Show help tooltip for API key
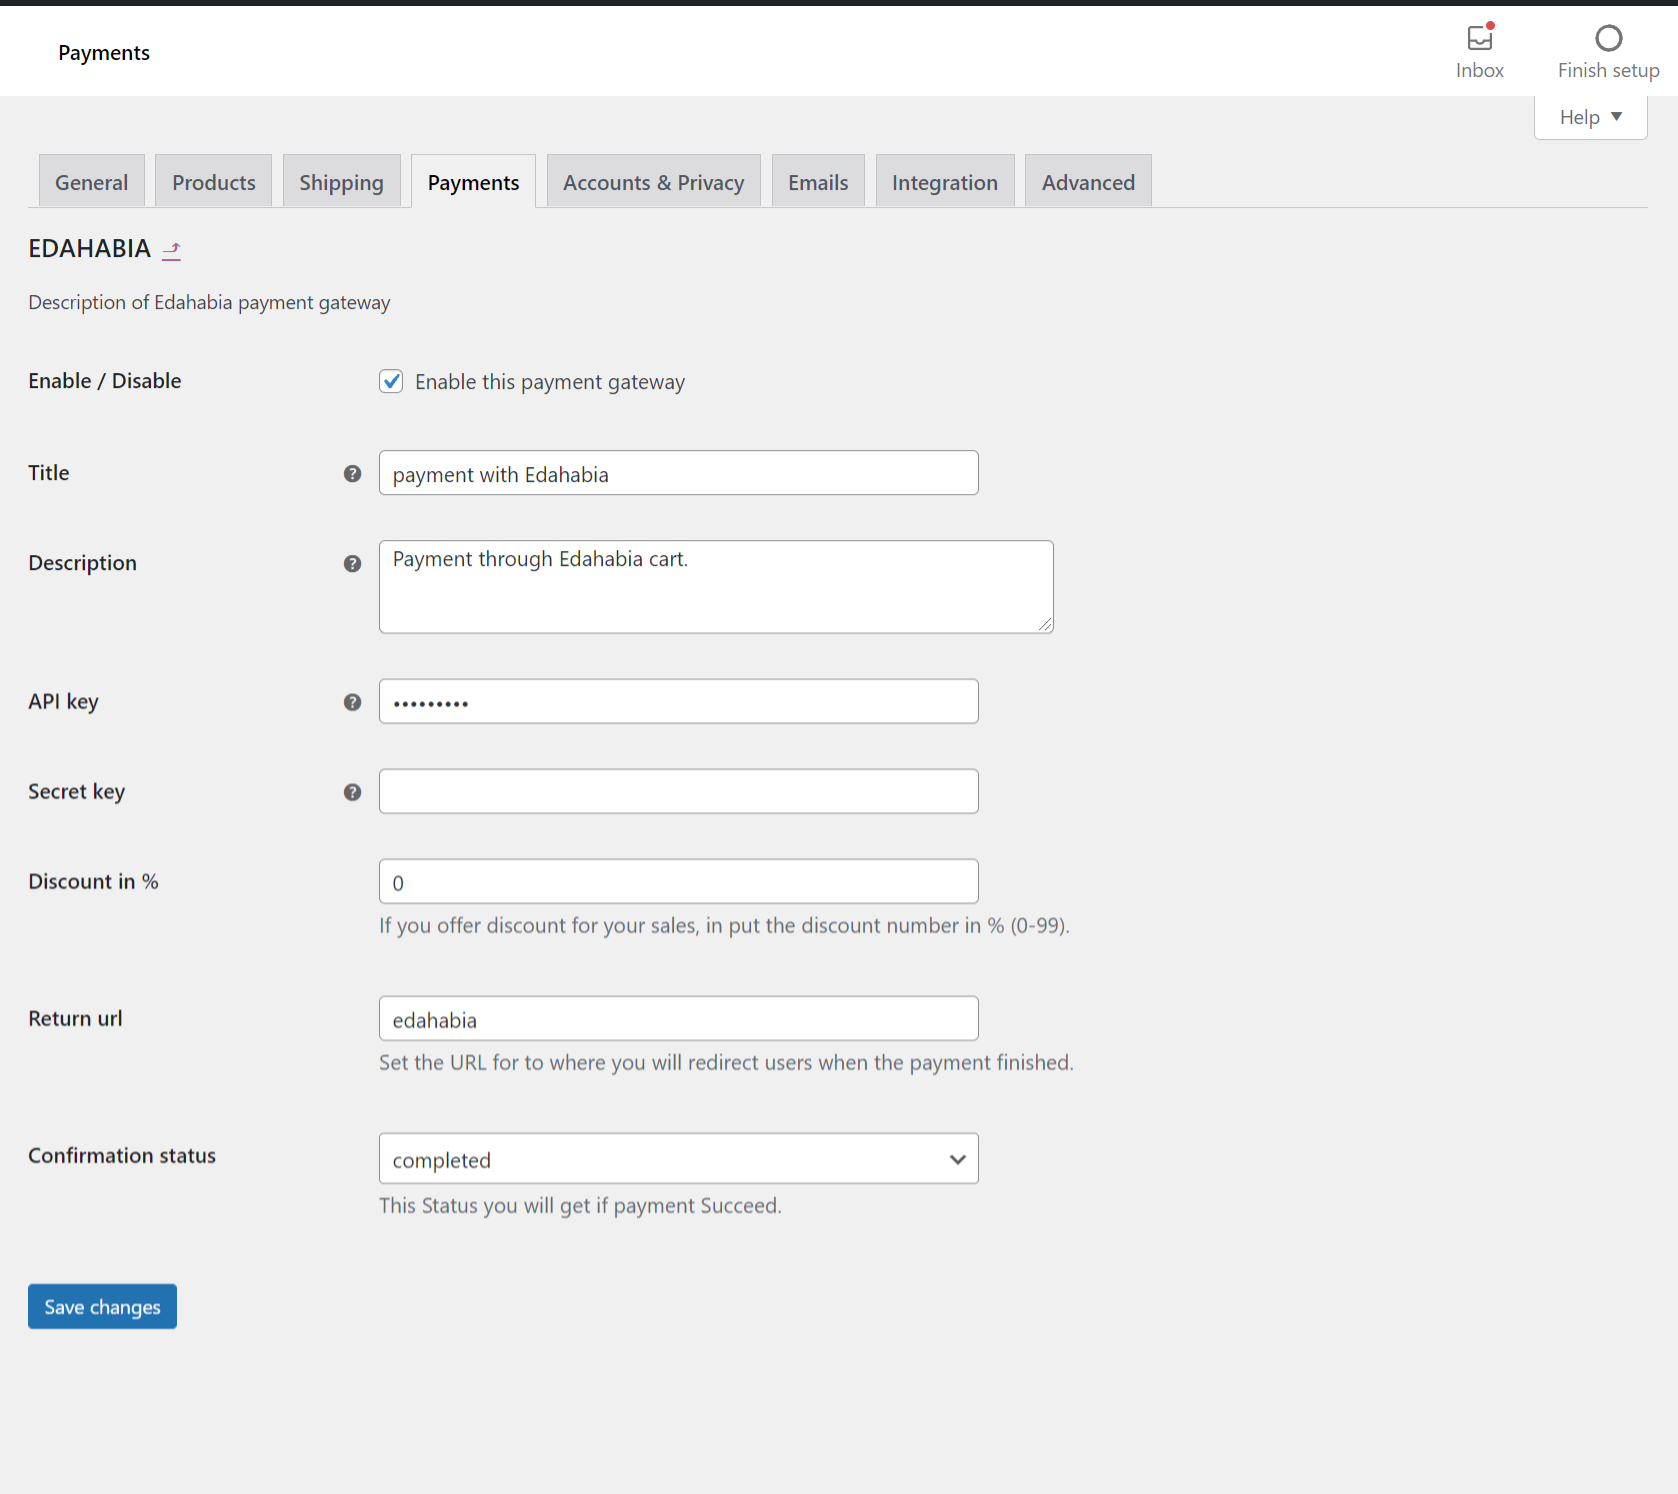This screenshot has height=1494, width=1678. tap(352, 701)
